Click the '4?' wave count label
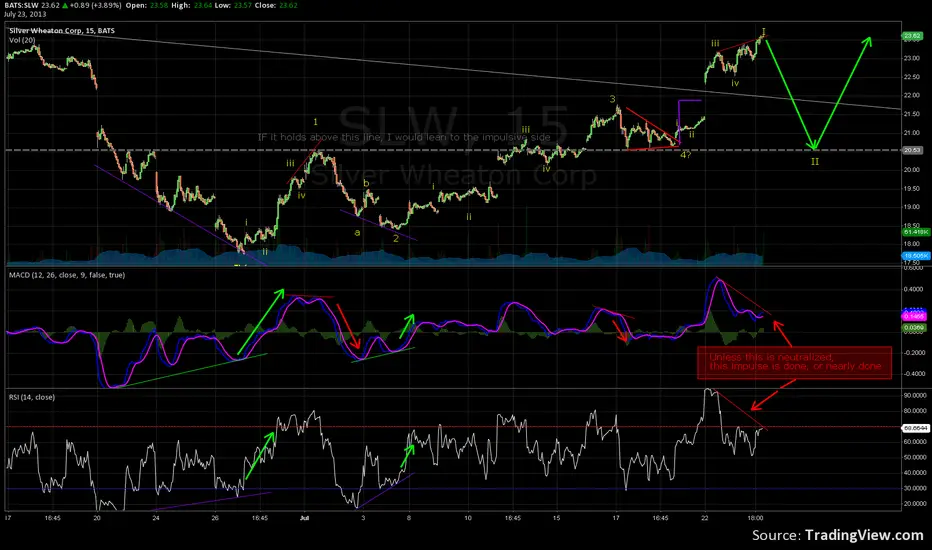 (x=685, y=155)
